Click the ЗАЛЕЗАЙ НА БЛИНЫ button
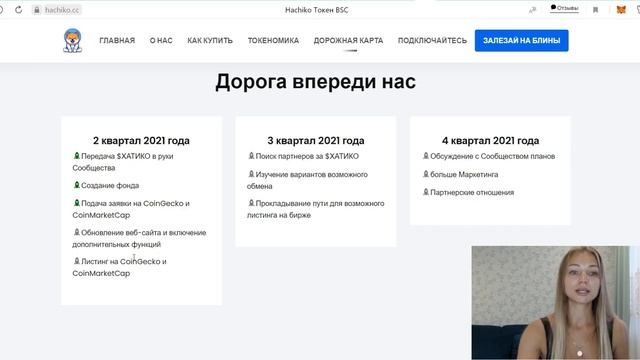 522,40
